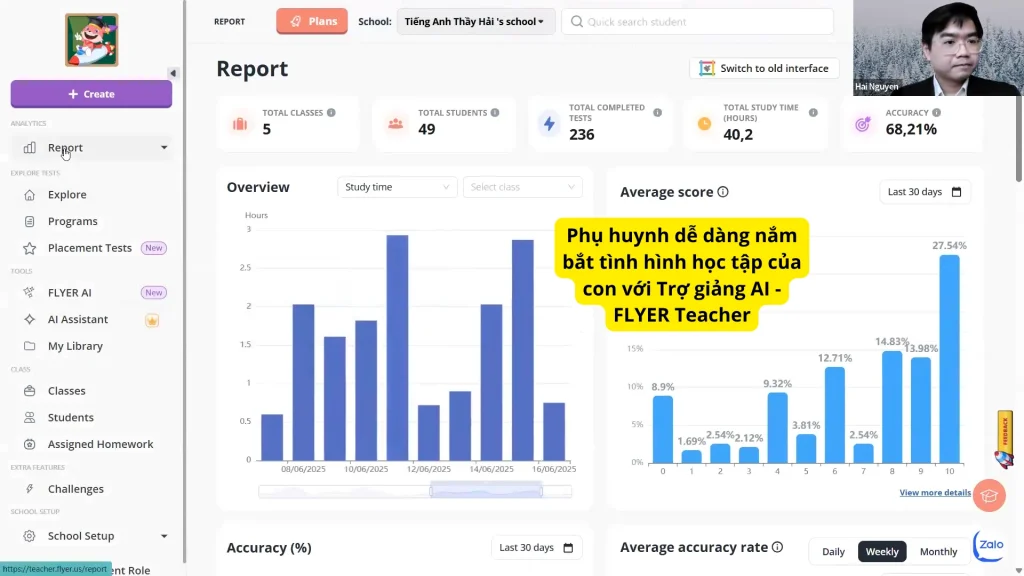The image size is (1024, 576).
Task: Collapse the sidebar using arrow icon
Action: [172, 73]
